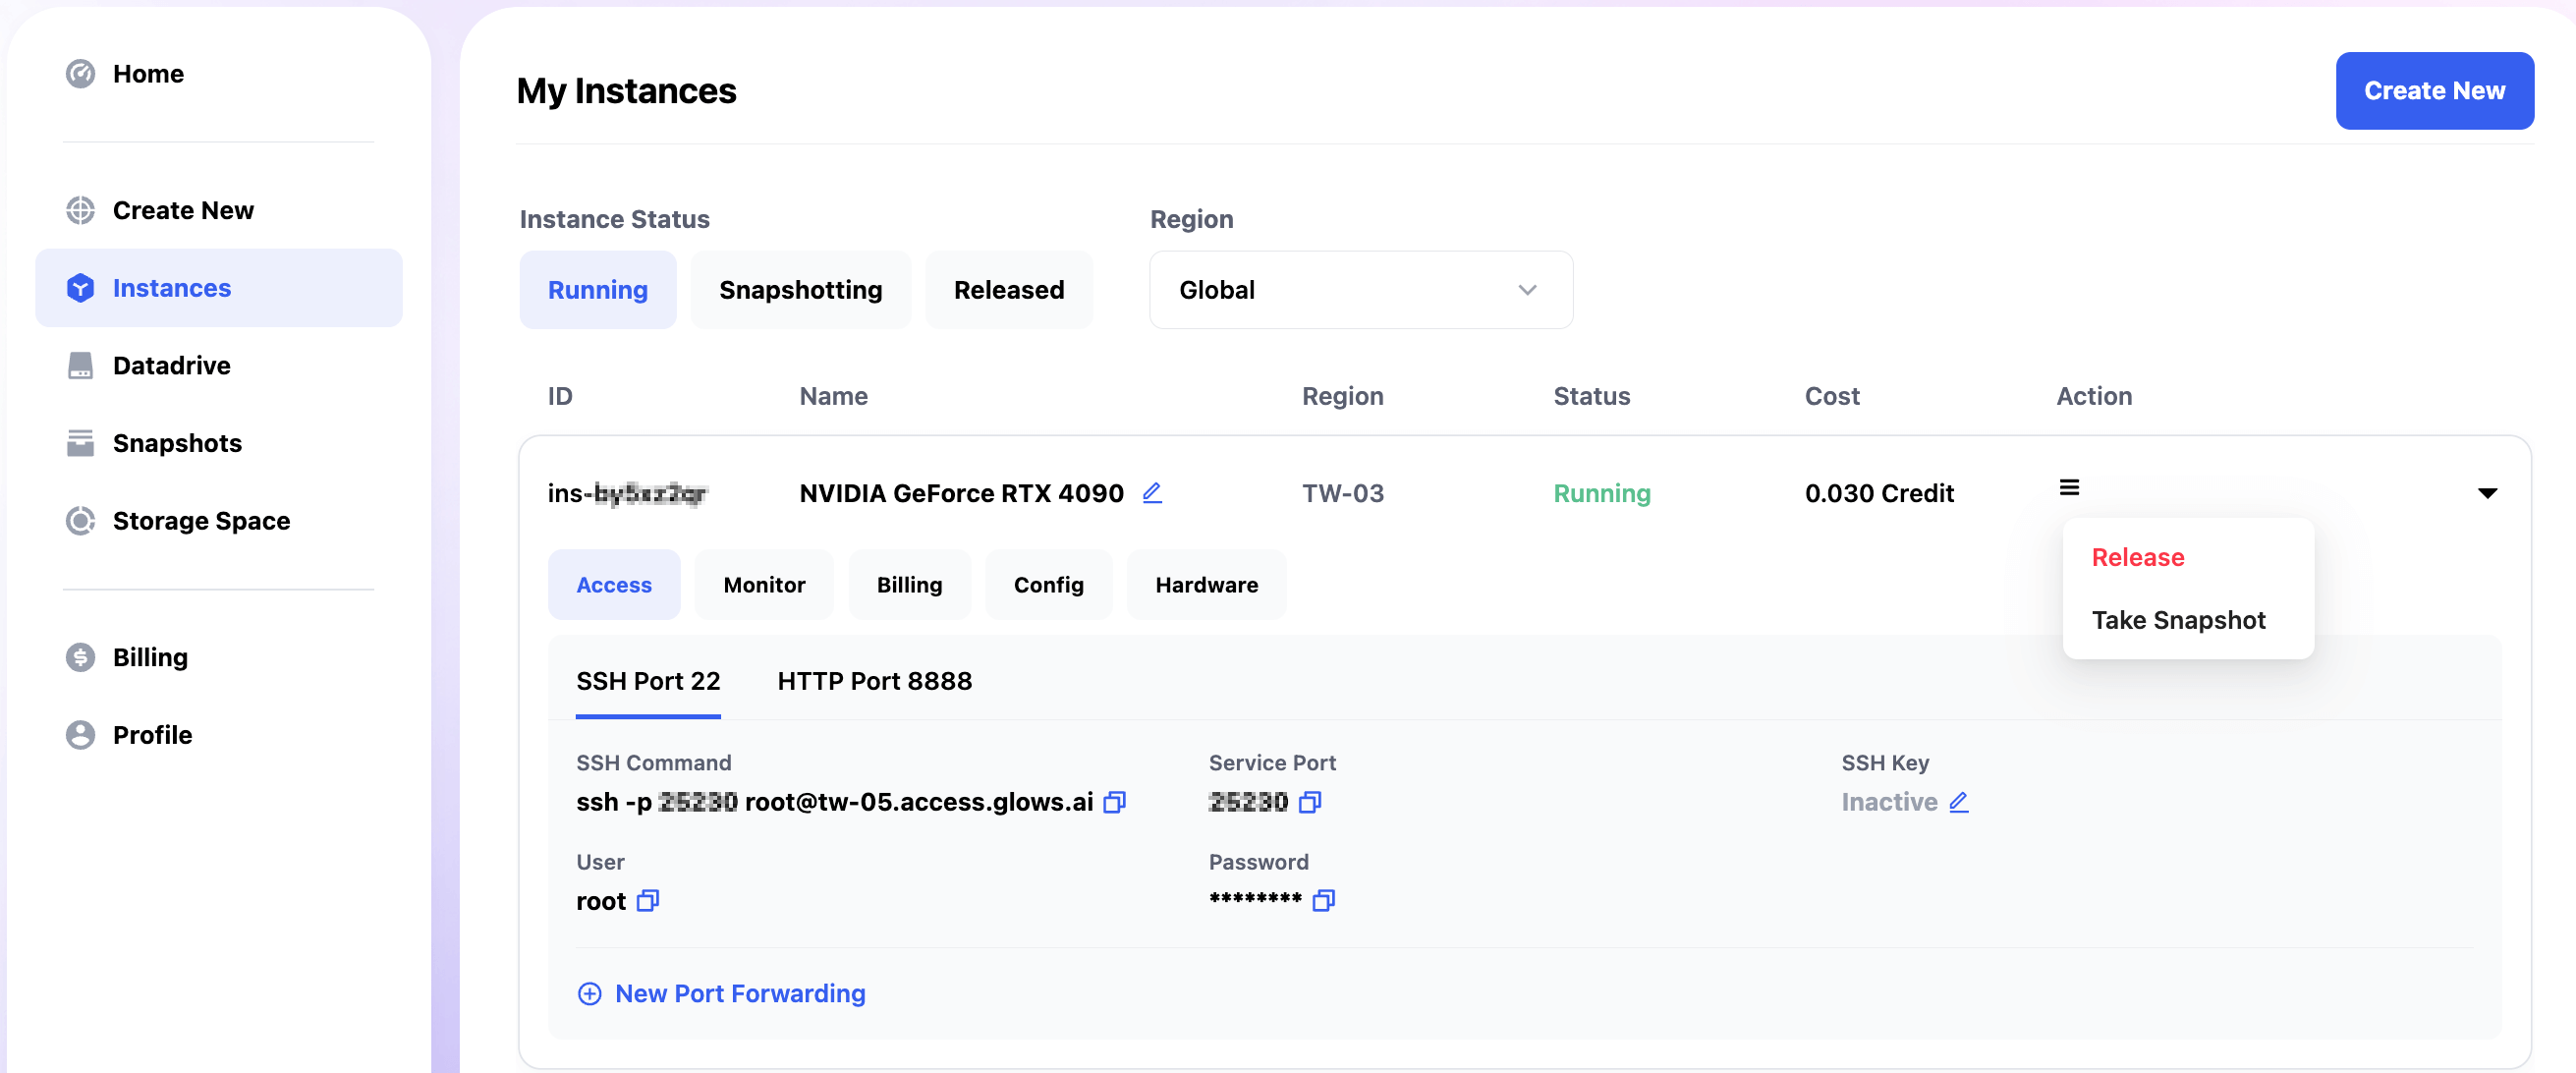Open the instance action hamburger menu
Screen dimensions: 2576x1073
click(2069, 488)
